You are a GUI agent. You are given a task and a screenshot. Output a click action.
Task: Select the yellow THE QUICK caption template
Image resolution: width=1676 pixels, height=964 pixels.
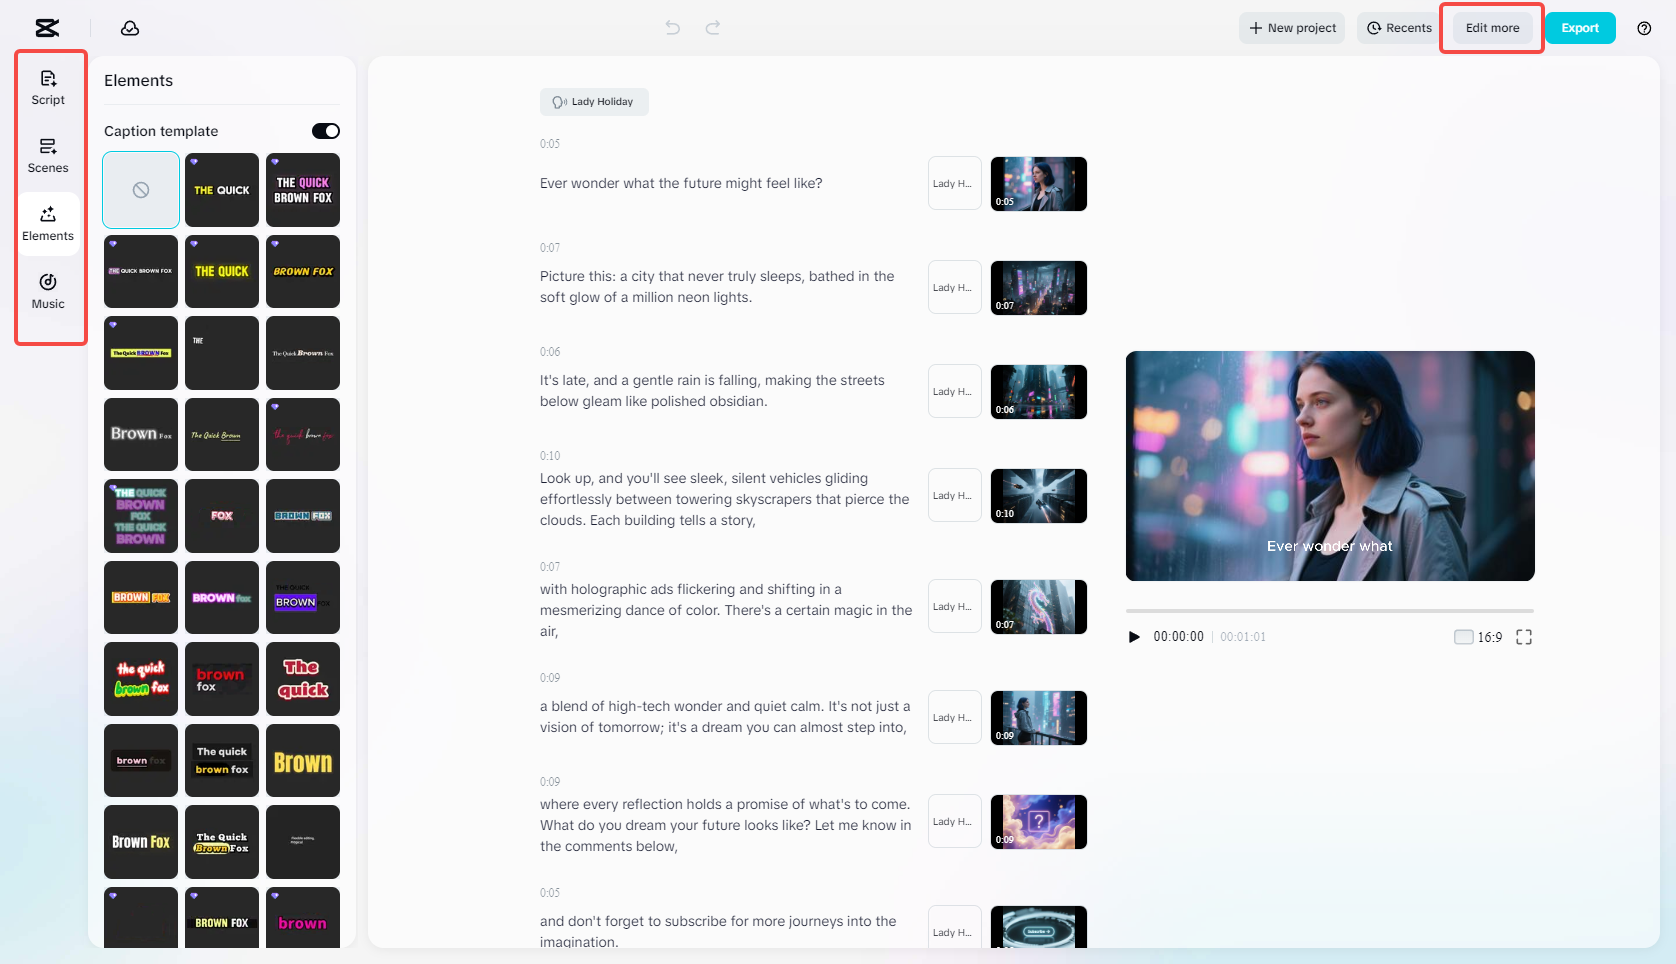click(221, 271)
